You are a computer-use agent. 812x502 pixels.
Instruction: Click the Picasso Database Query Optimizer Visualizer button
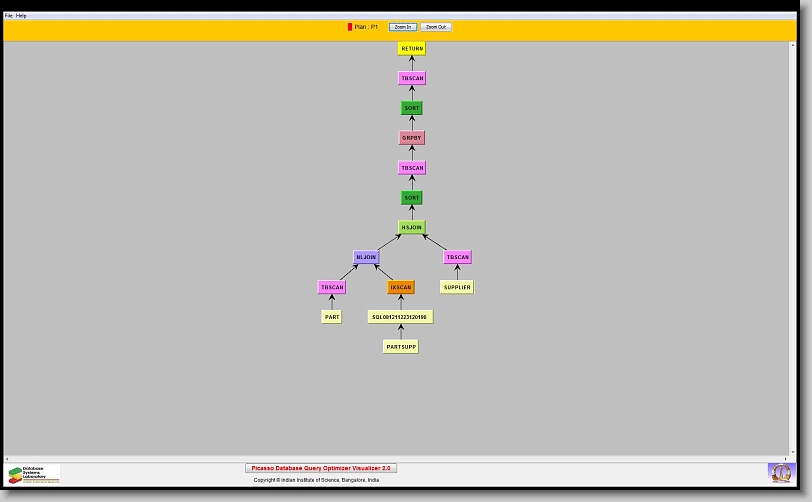(x=321, y=468)
